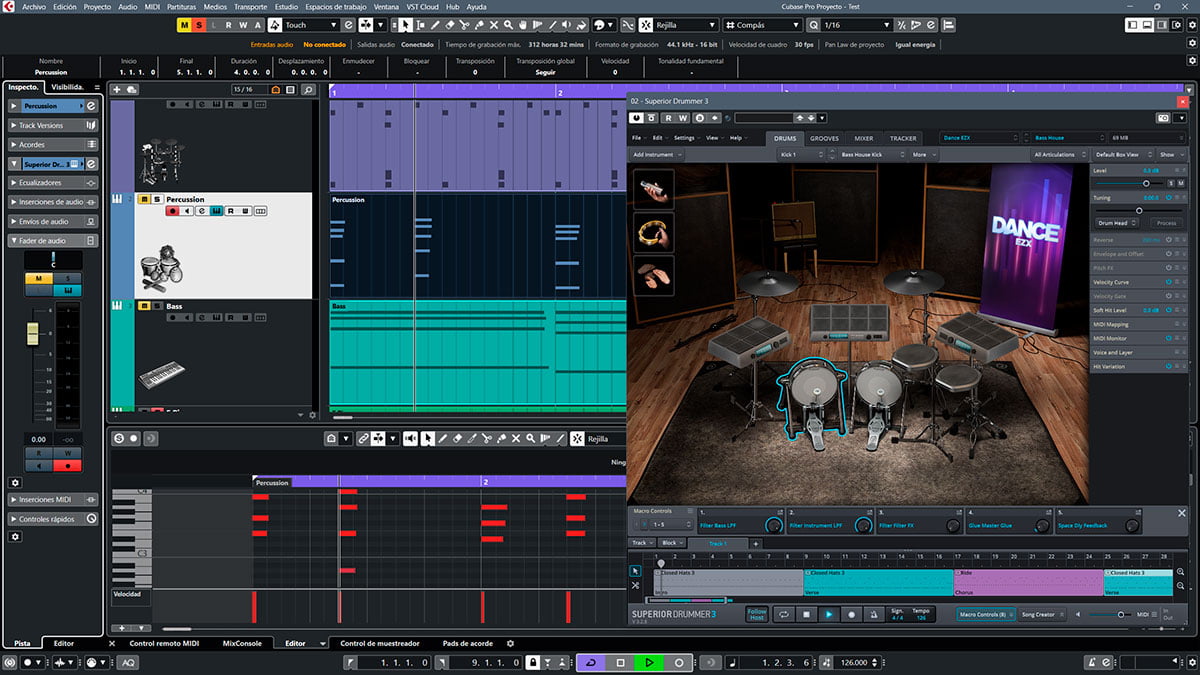Zoom out on Superior Drummer's song track
The width and height of the screenshot is (1200, 675).
tap(1180, 586)
